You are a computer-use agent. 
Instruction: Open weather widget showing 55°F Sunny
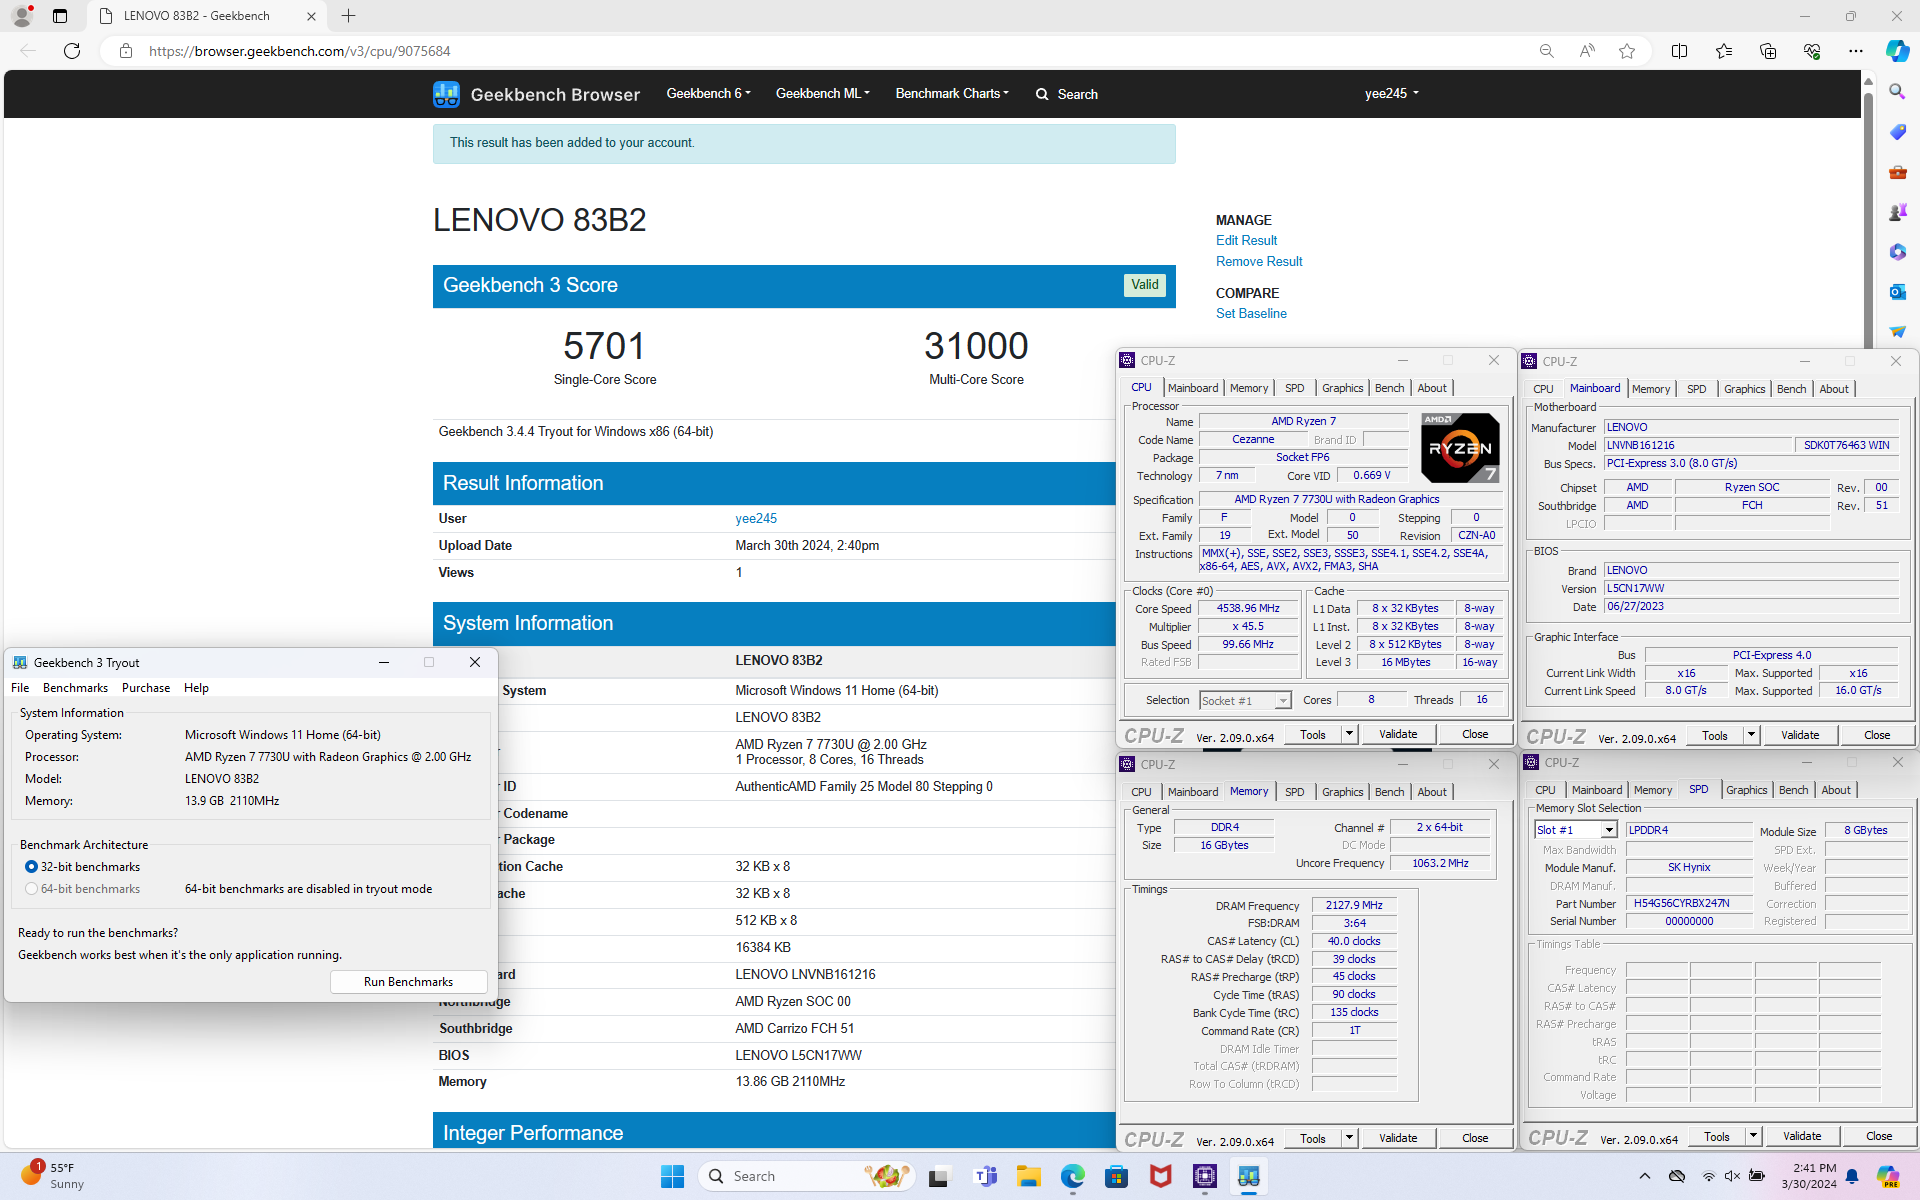[52, 1176]
